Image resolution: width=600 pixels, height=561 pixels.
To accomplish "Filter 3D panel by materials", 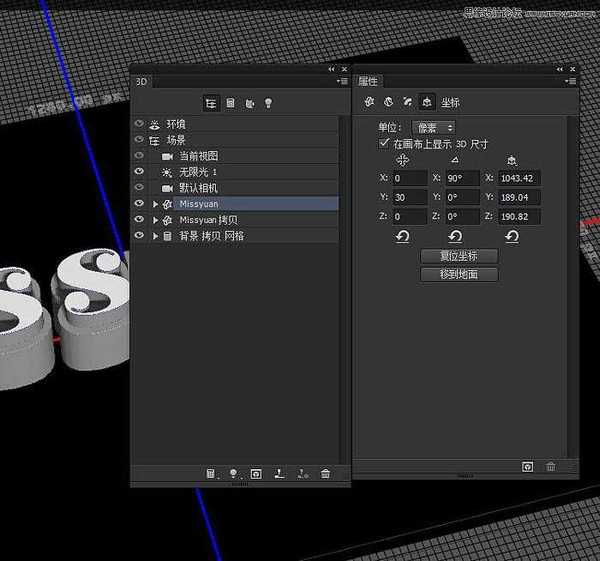I will point(249,103).
